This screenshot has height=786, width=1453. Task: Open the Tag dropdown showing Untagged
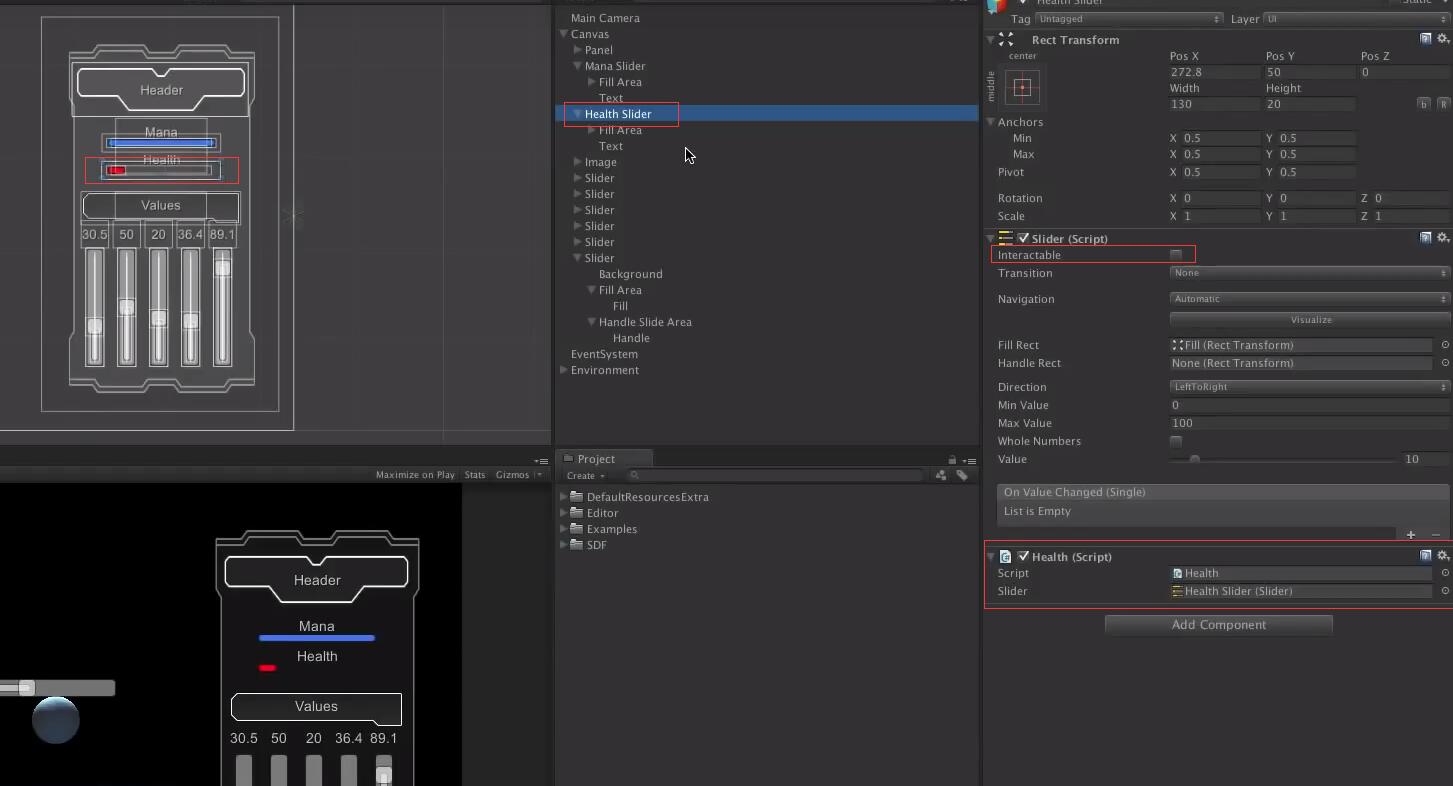pyautogui.click(x=1128, y=19)
